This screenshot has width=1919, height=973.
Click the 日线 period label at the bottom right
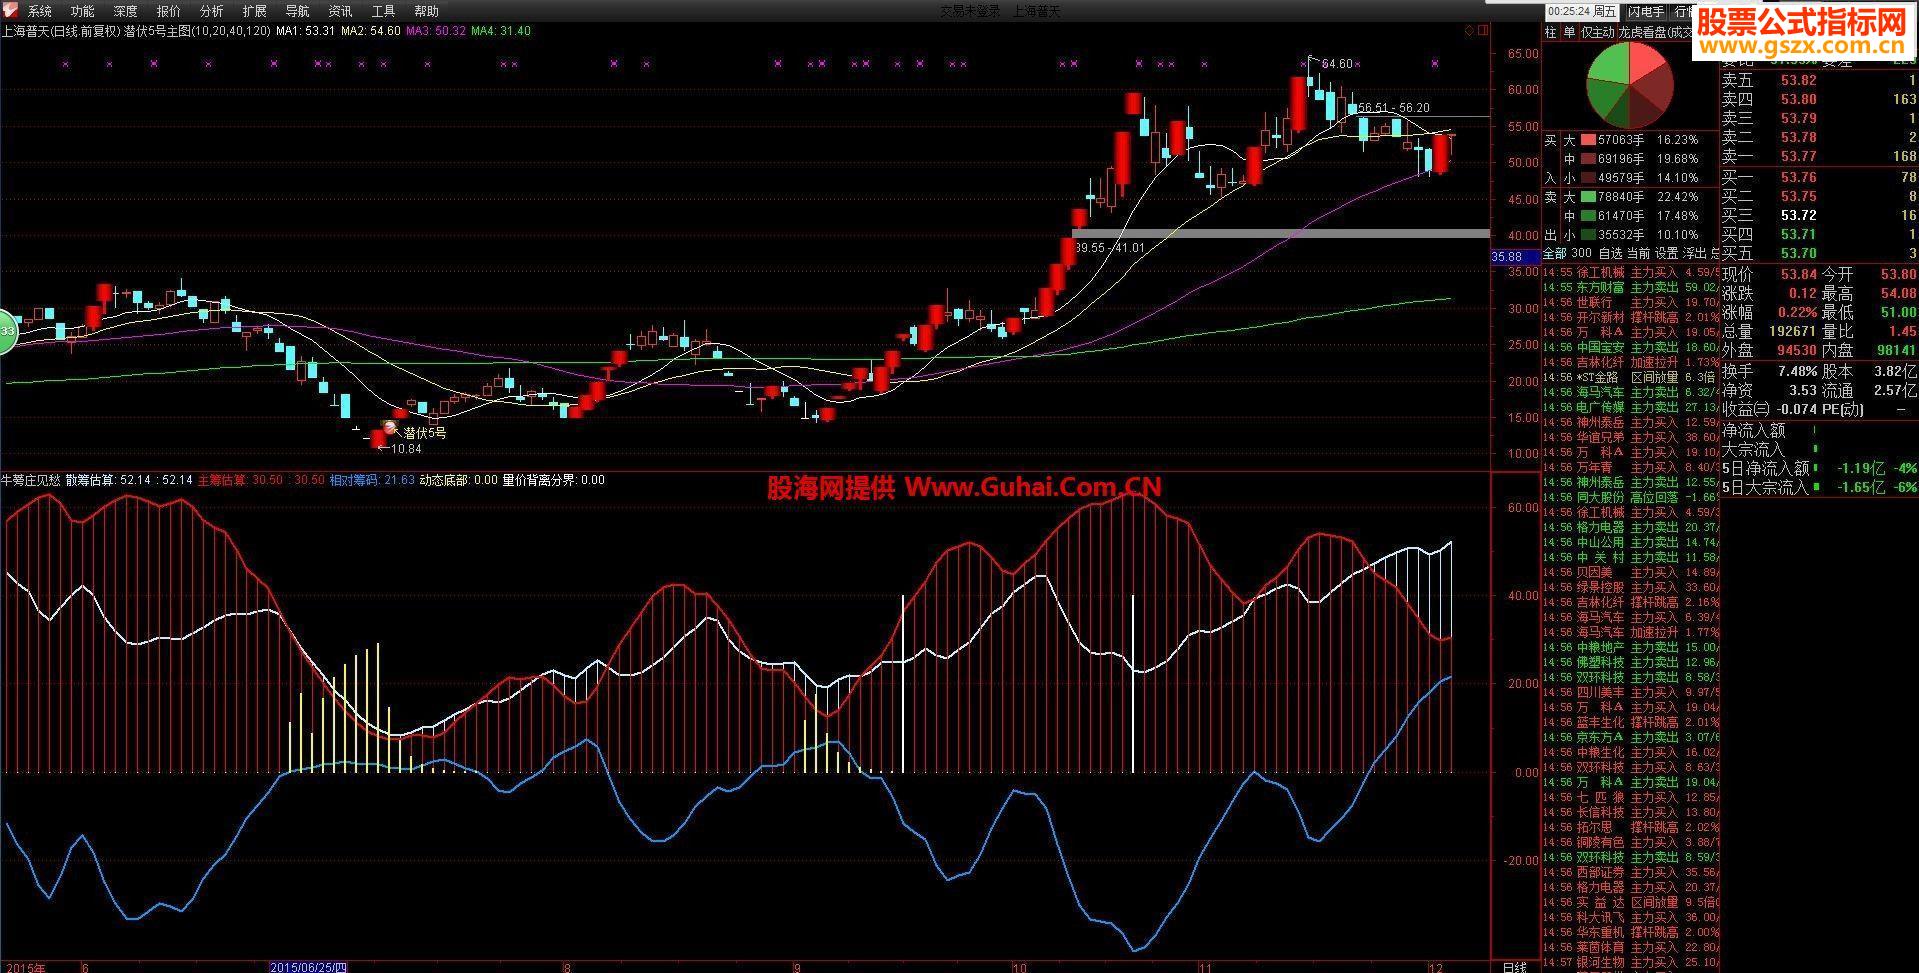(1514, 967)
